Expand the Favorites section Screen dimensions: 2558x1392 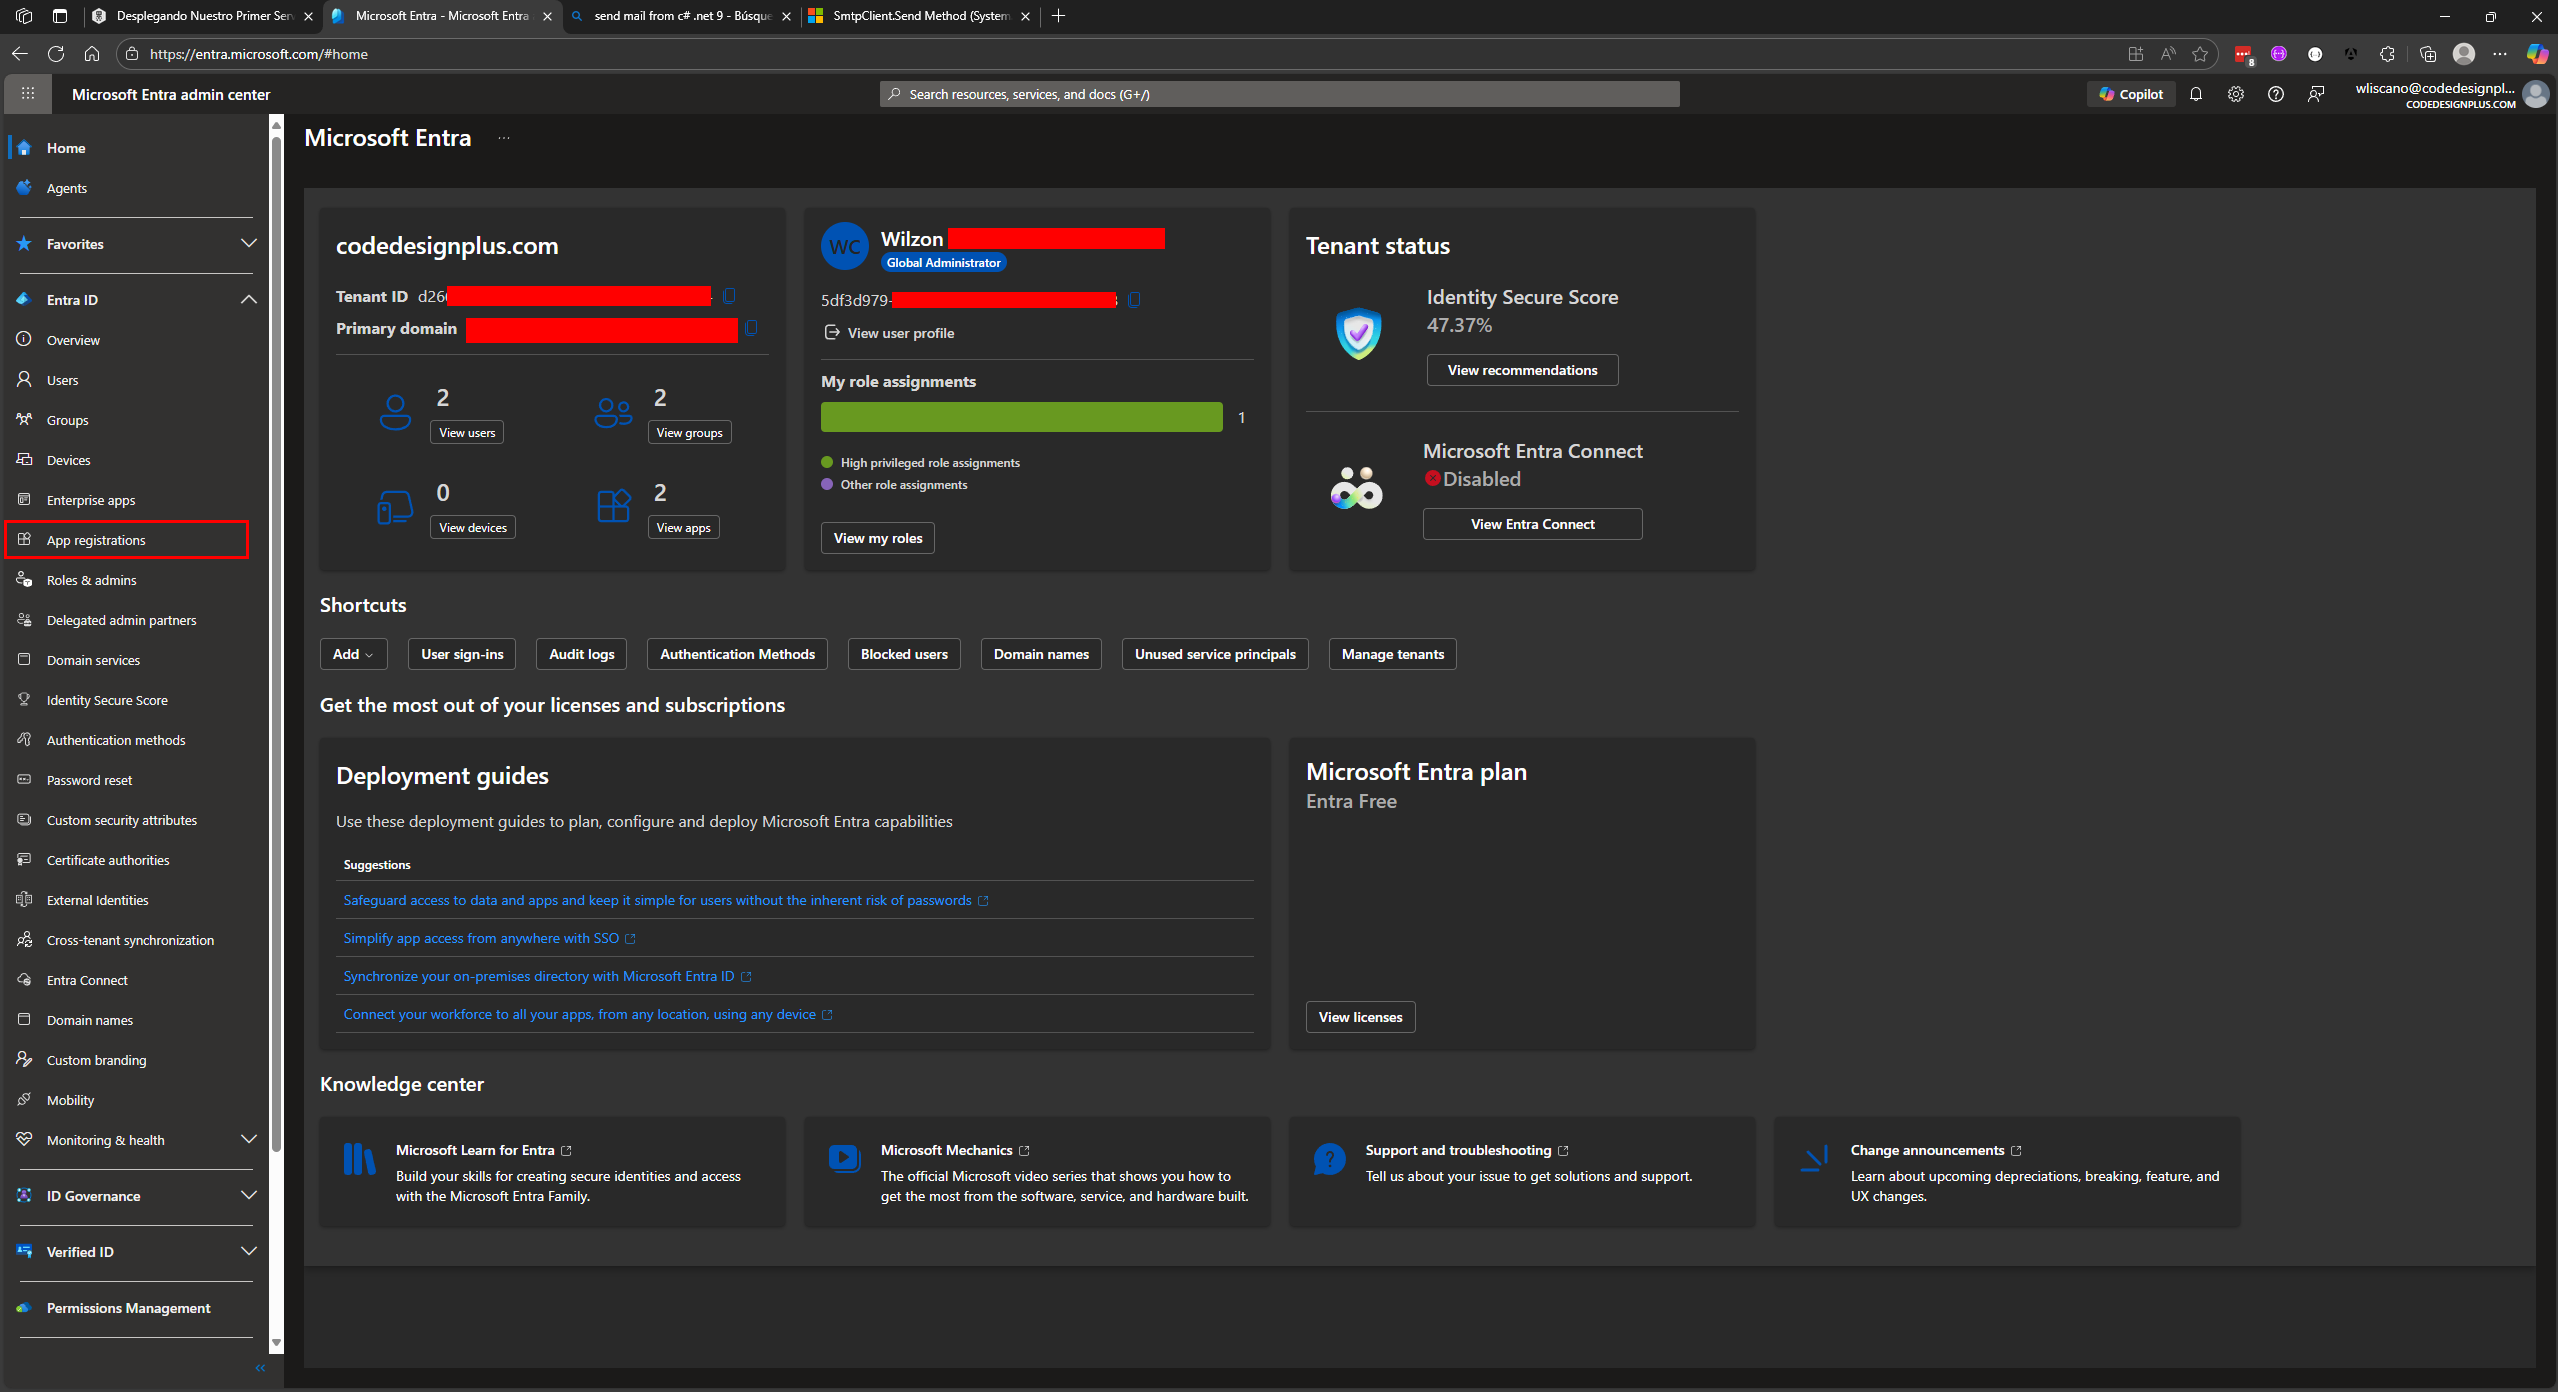tap(249, 244)
